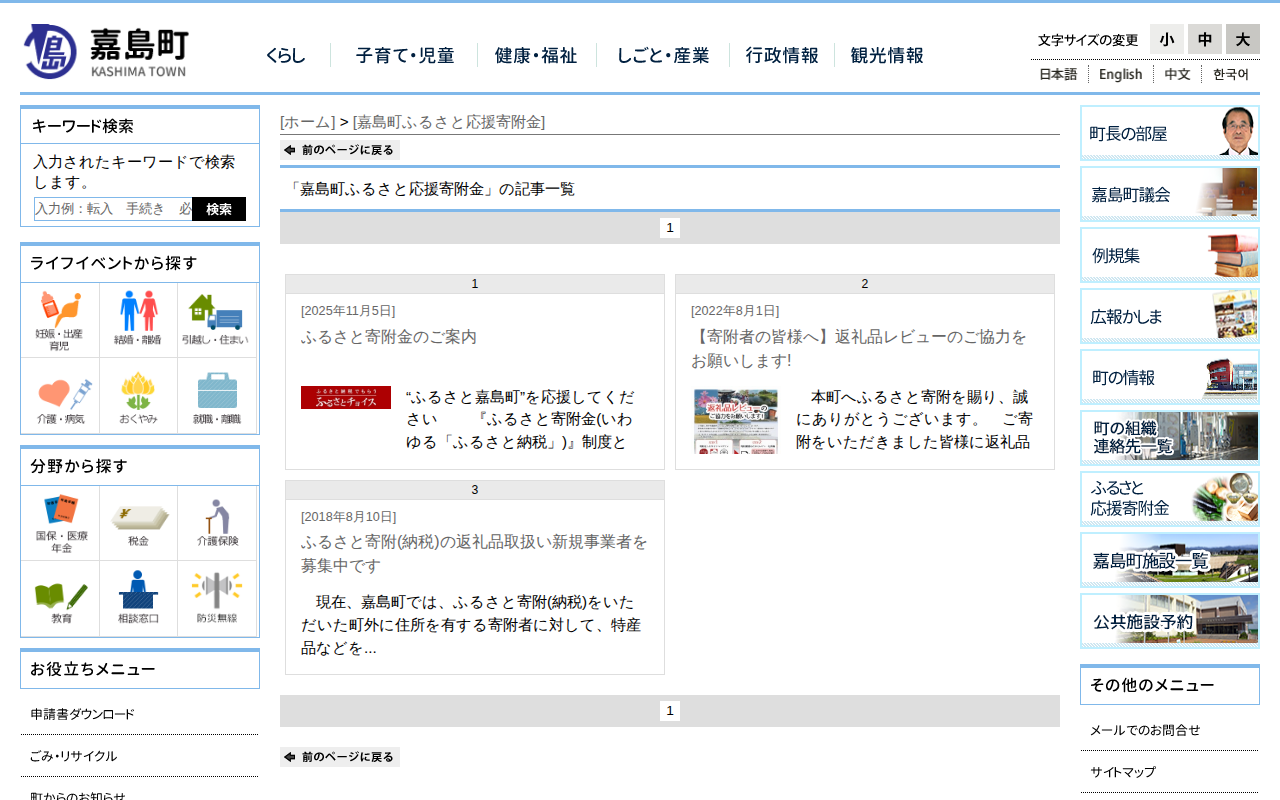Image resolution: width=1280 pixels, height=800 pixels.
Task: Set font size to 小
Action: coord(1166,39)
